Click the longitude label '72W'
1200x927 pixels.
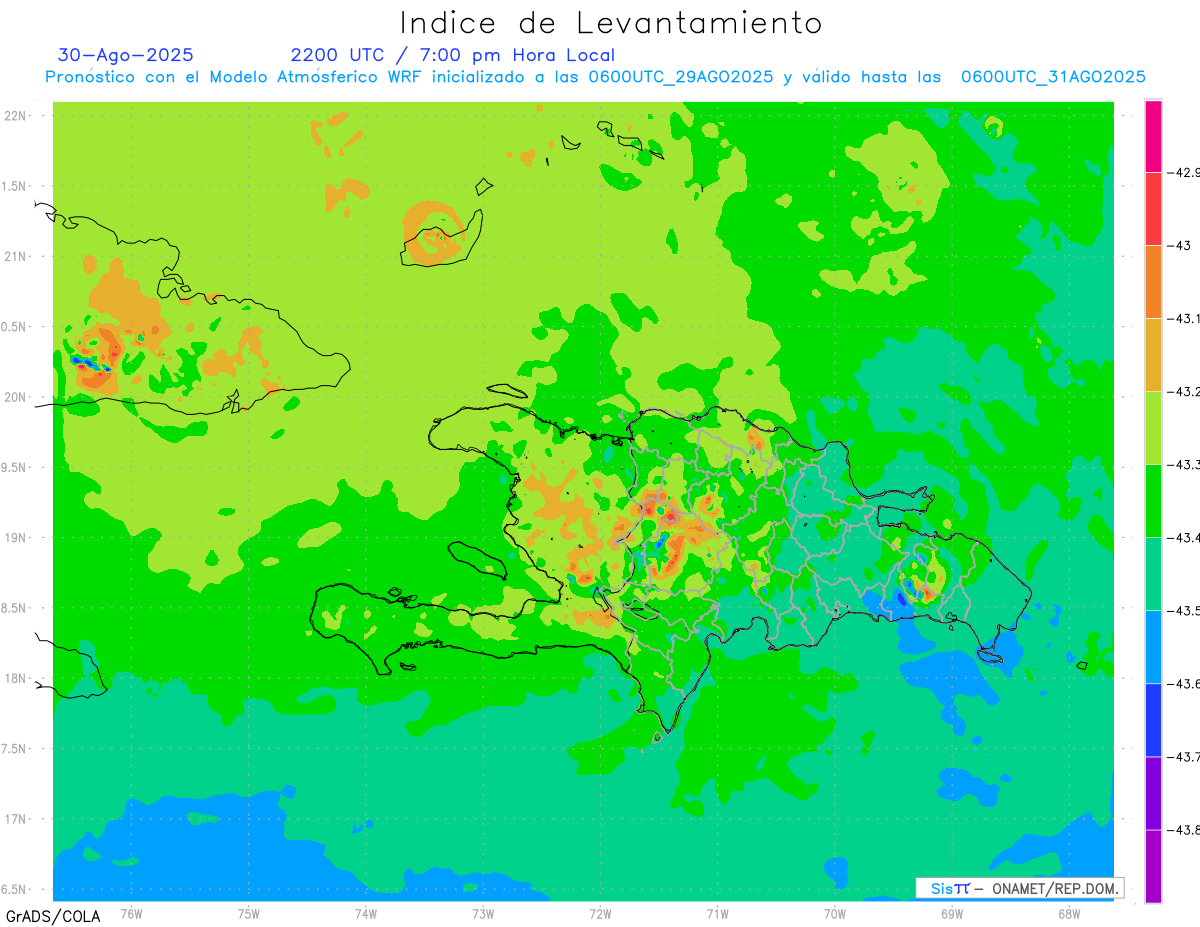click(600, 913)
